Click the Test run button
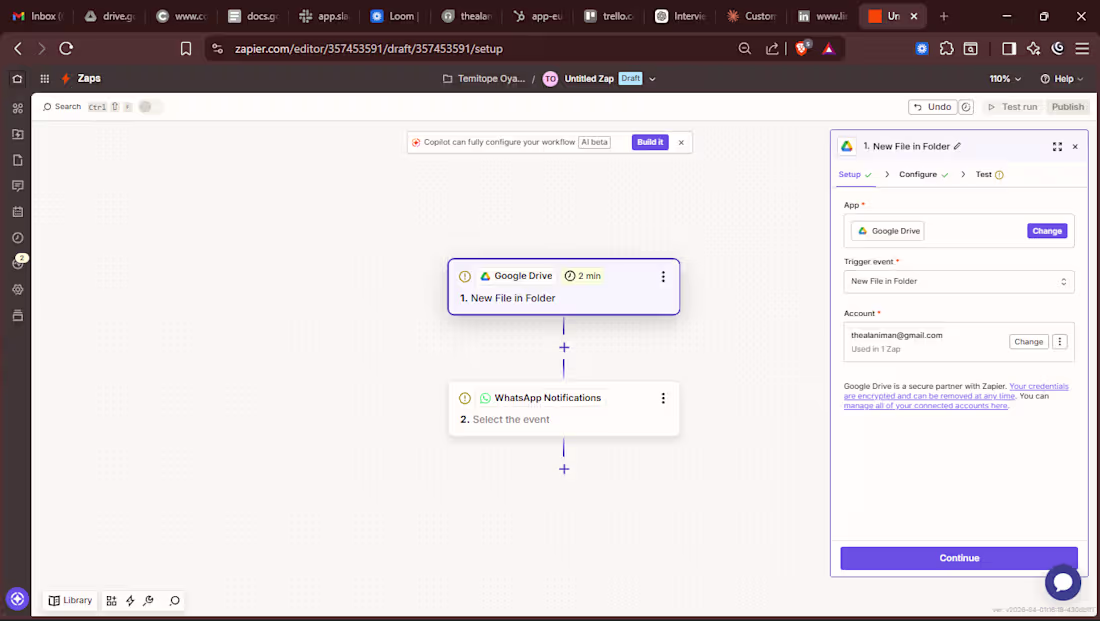1100x621 pixels. (1012, 107)
